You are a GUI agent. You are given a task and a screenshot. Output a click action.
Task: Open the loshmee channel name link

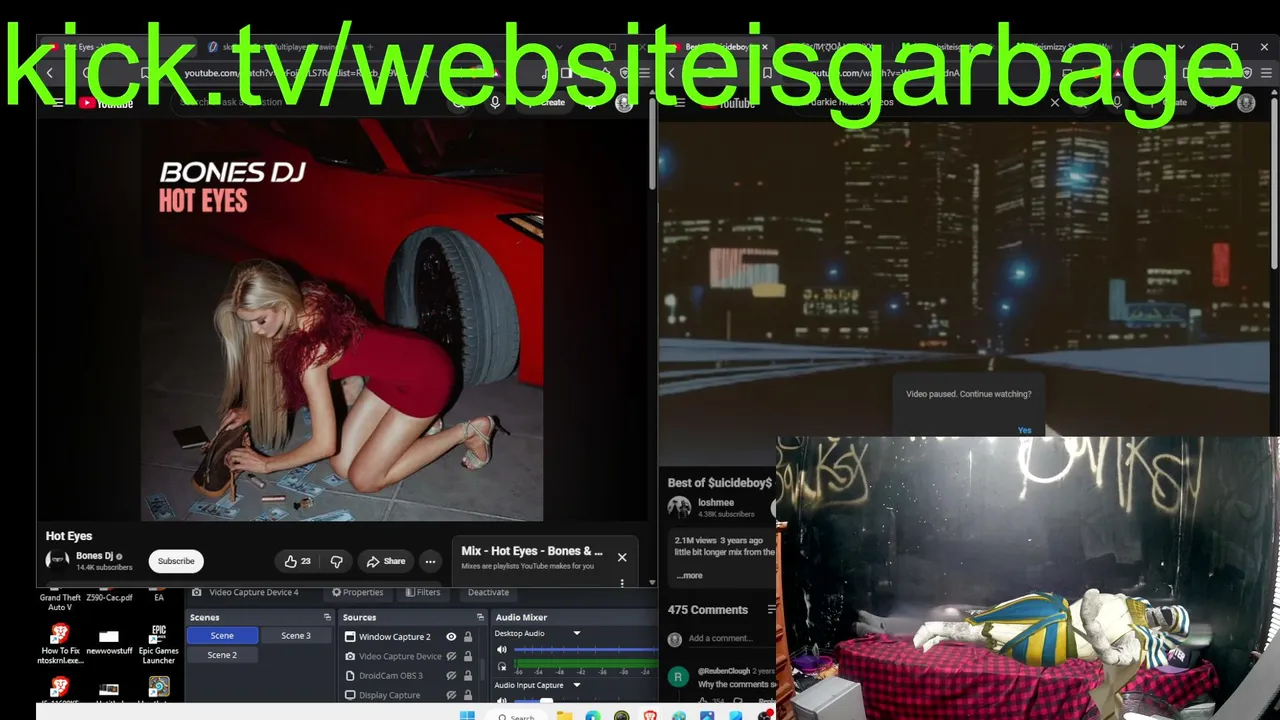point(716,502)
